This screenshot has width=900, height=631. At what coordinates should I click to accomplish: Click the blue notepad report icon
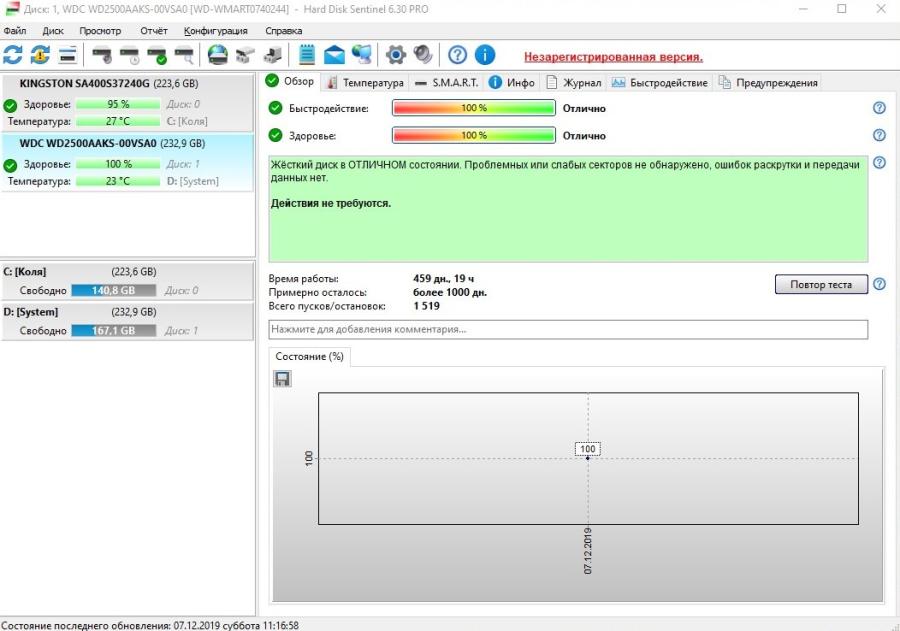click(x=307, y=55)
